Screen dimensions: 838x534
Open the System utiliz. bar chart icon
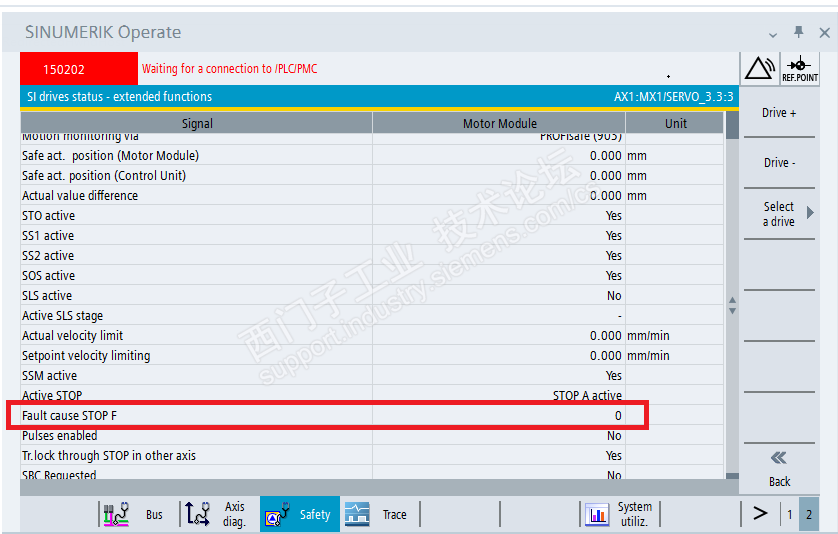pos(598,514)
